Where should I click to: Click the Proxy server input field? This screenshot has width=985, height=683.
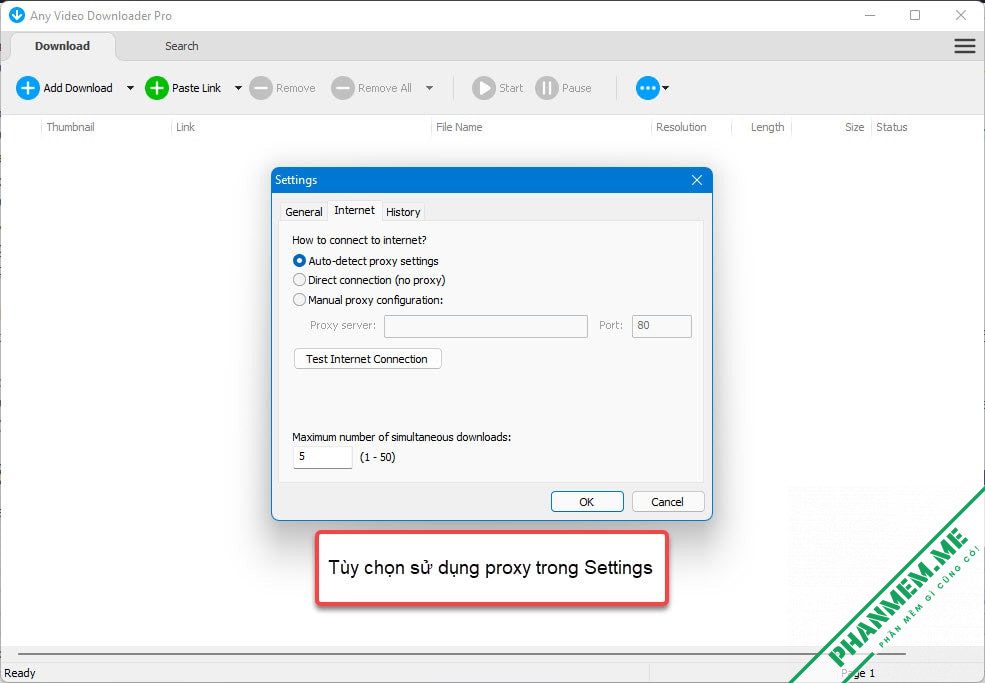click(486, 326)
